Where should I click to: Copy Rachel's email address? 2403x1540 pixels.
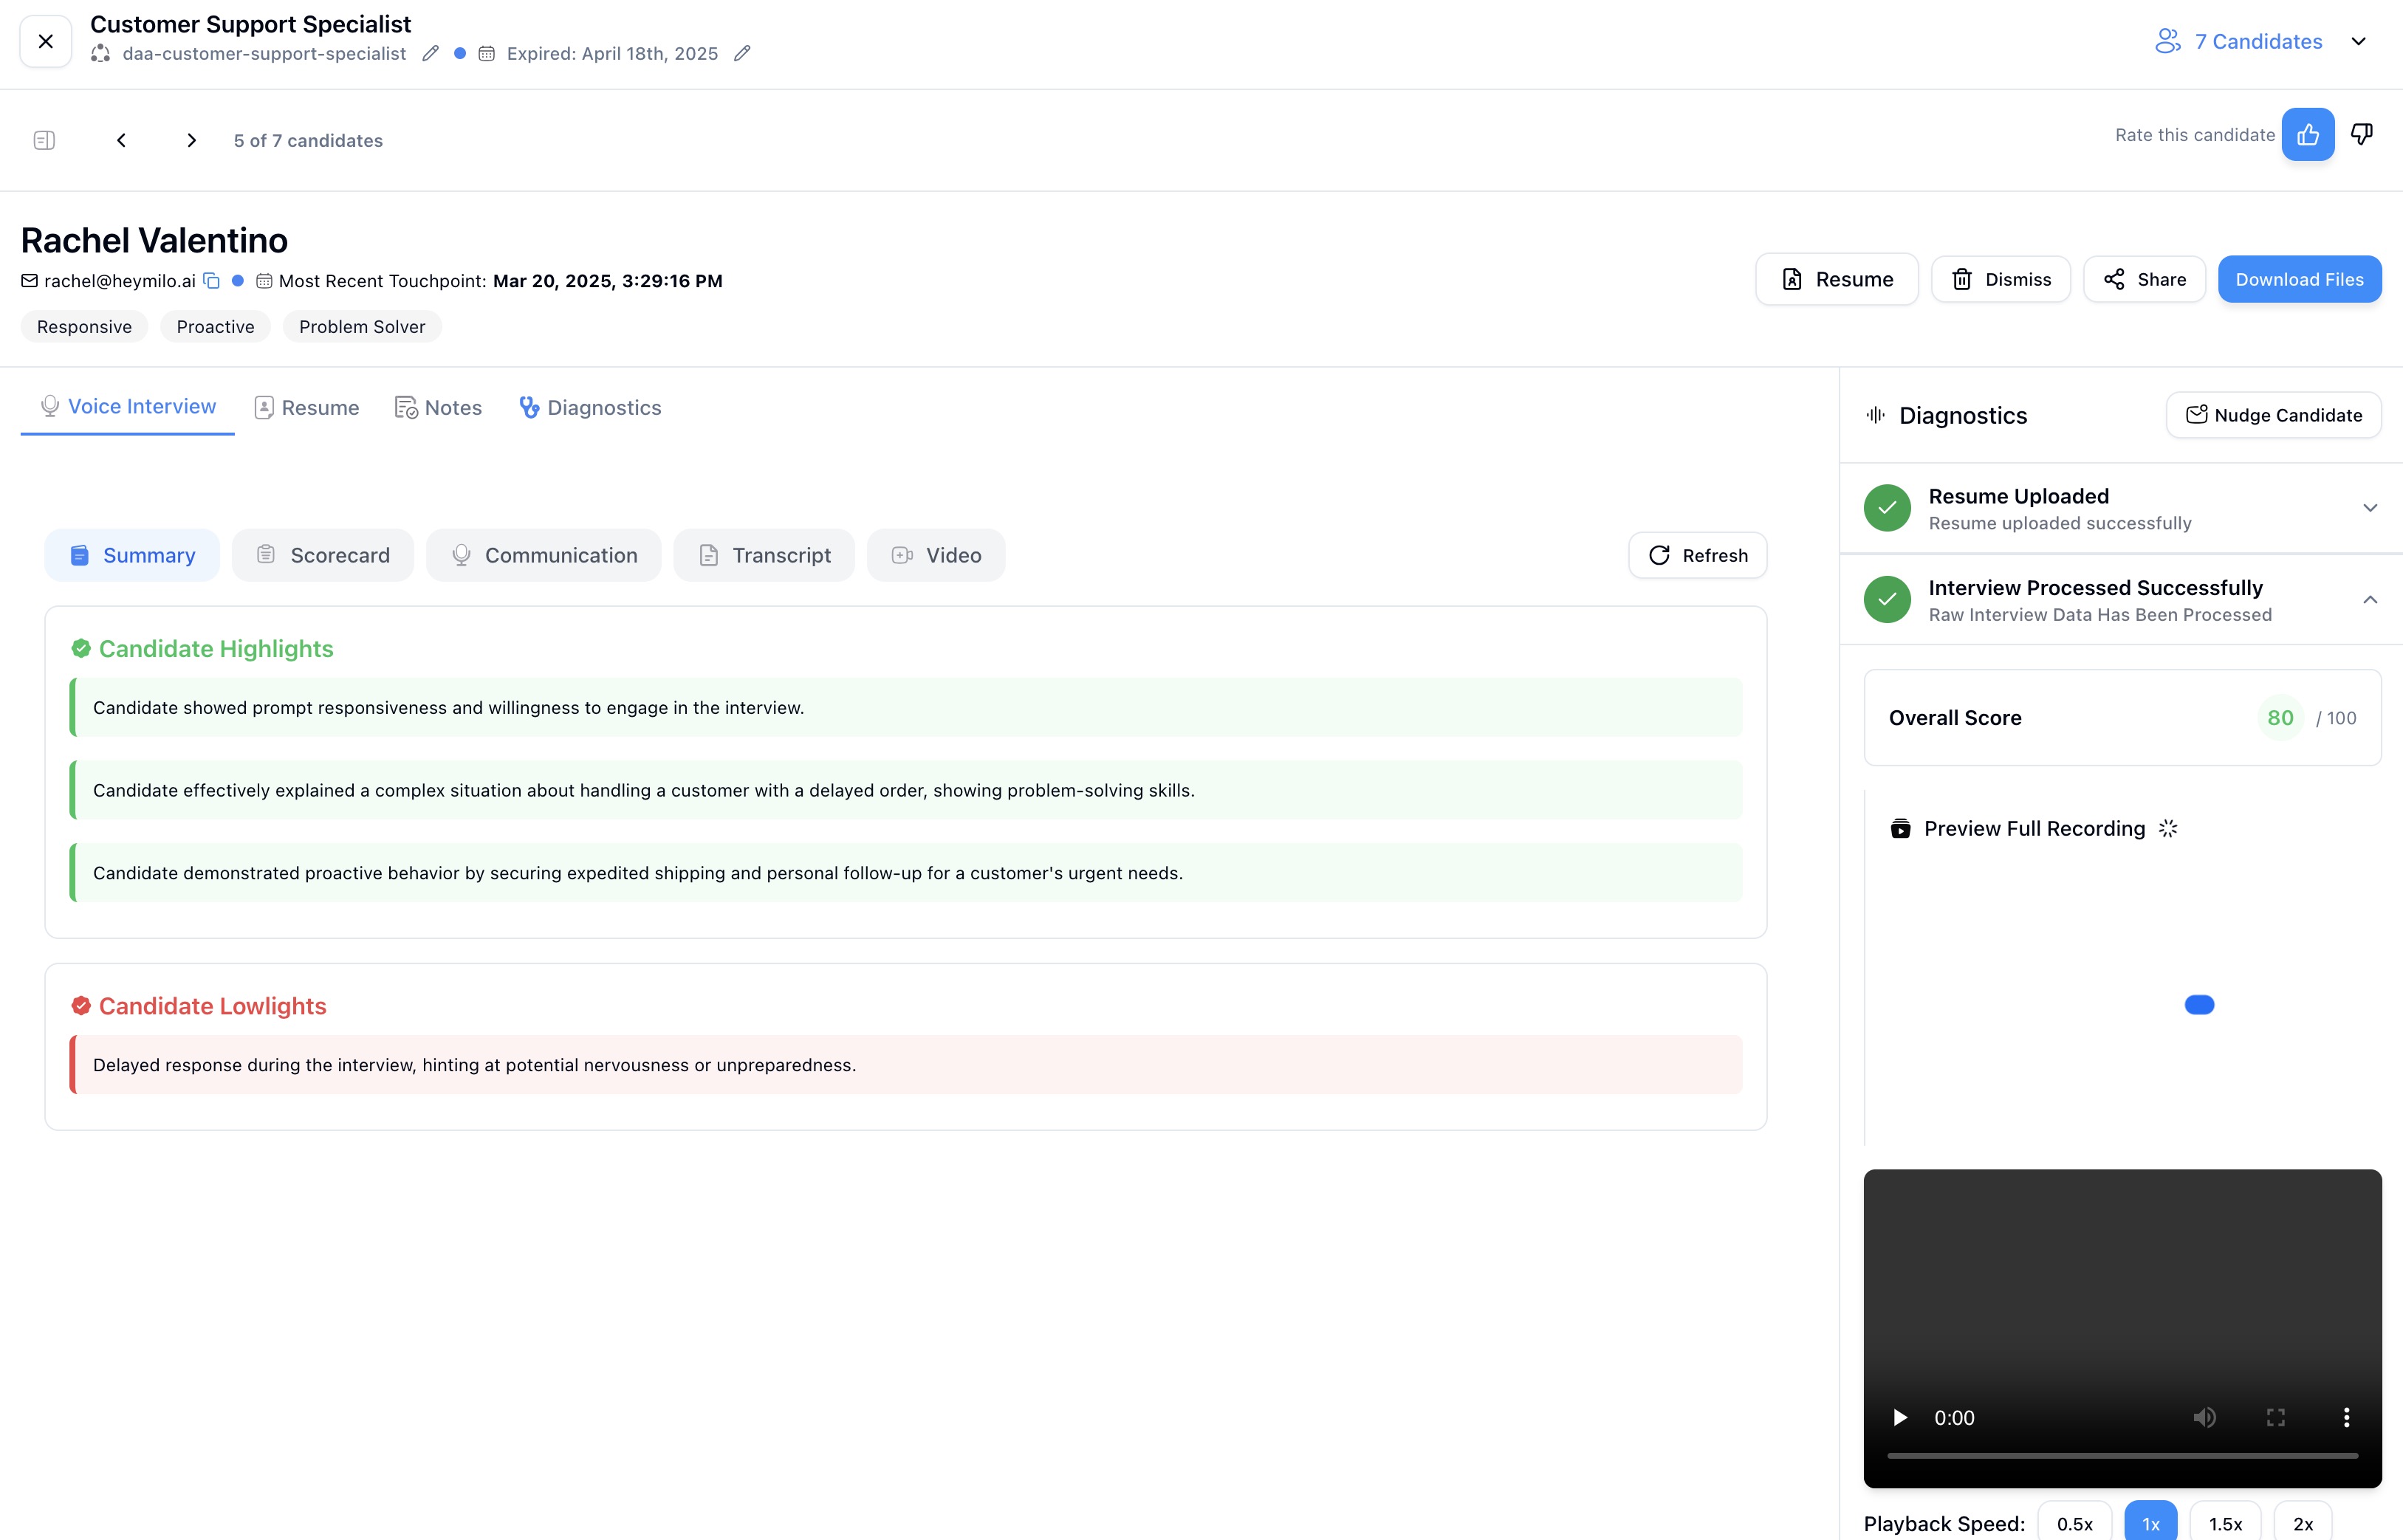(211, 281)
